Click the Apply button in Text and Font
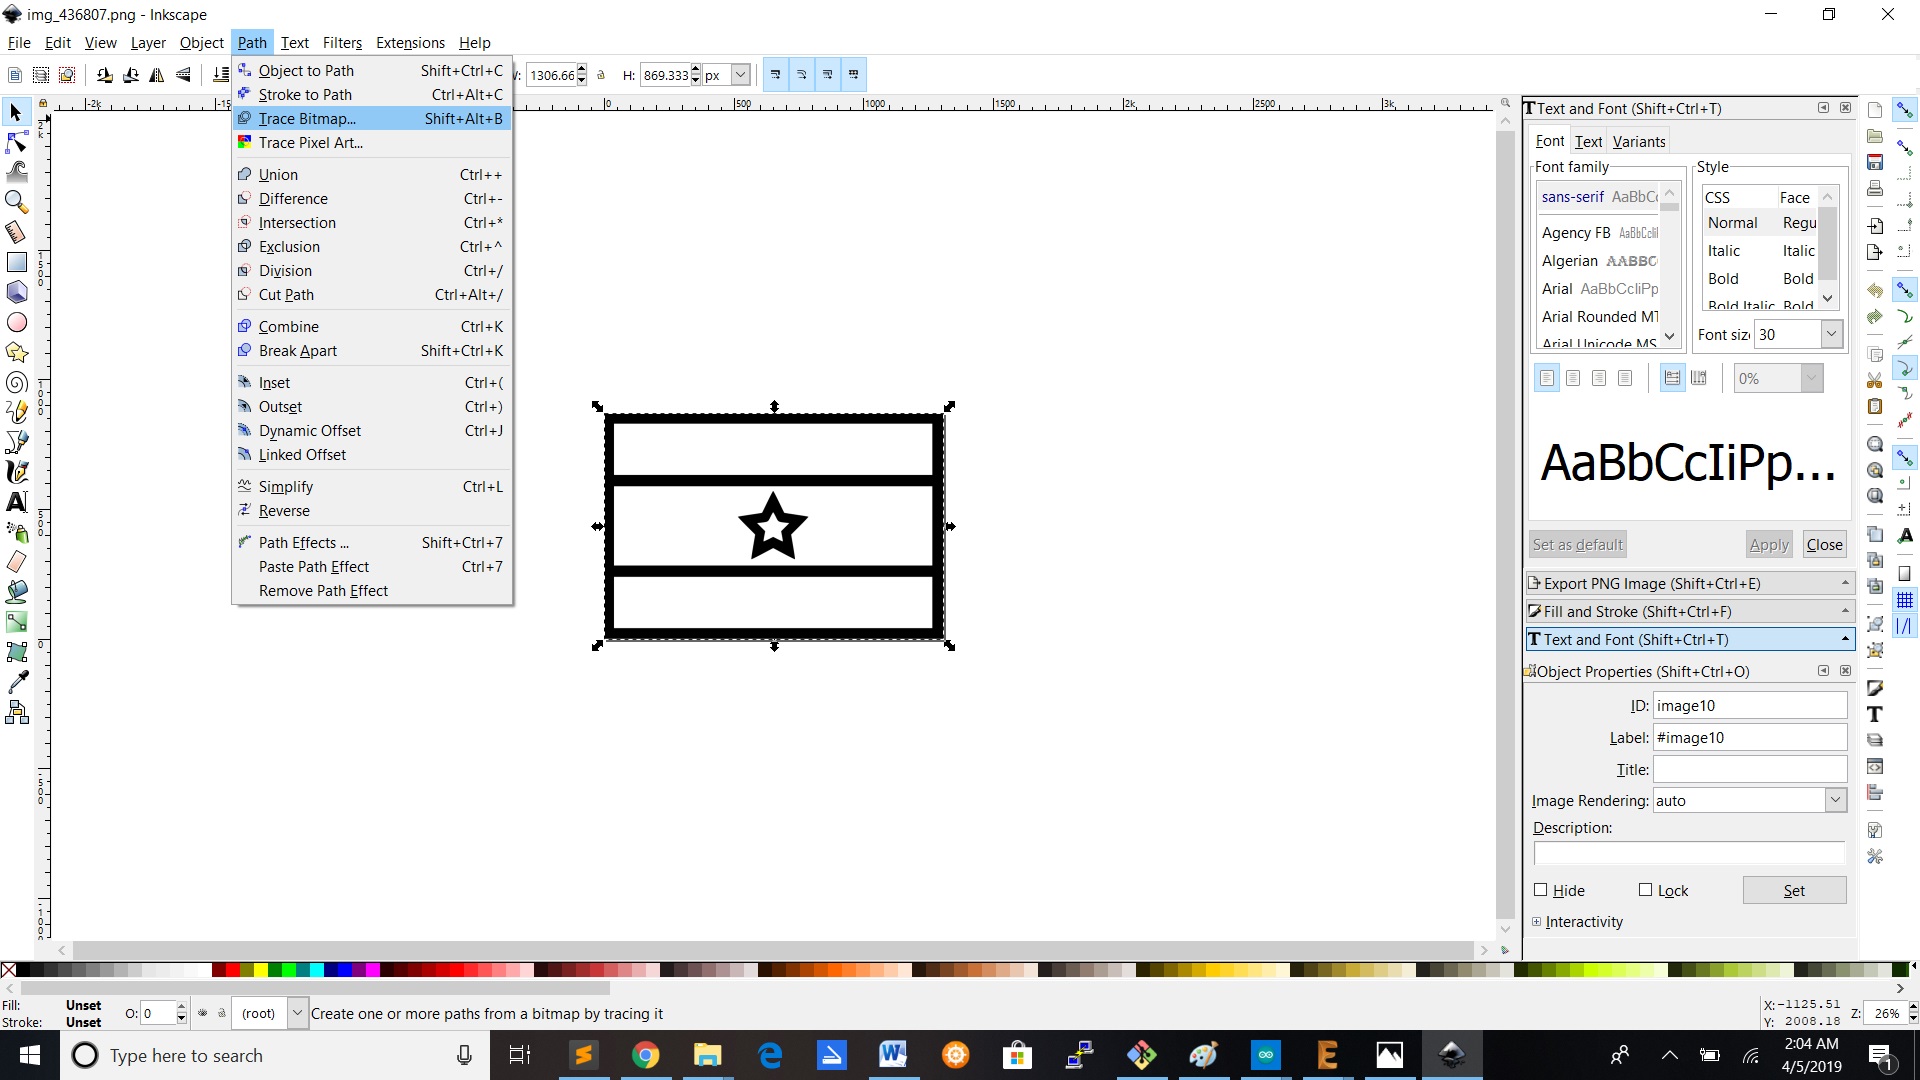The height and width of the screenshot is (1080, 1920). (x=1768, y=545)
